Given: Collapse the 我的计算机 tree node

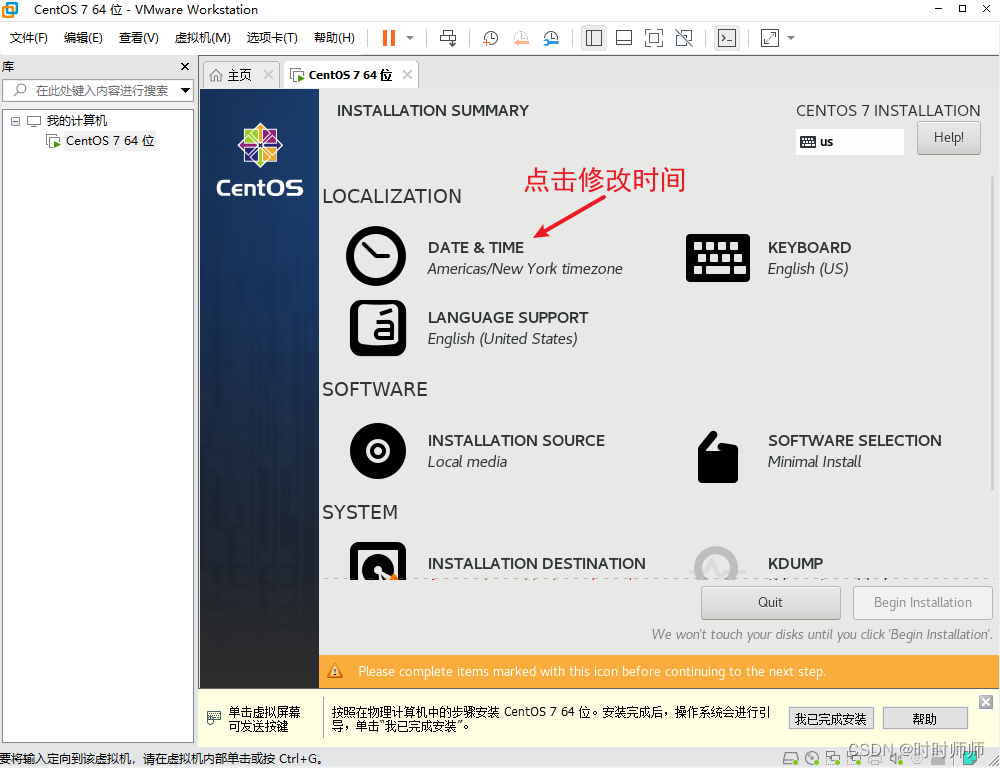Looking at the screenshot, I should (16, 121).
